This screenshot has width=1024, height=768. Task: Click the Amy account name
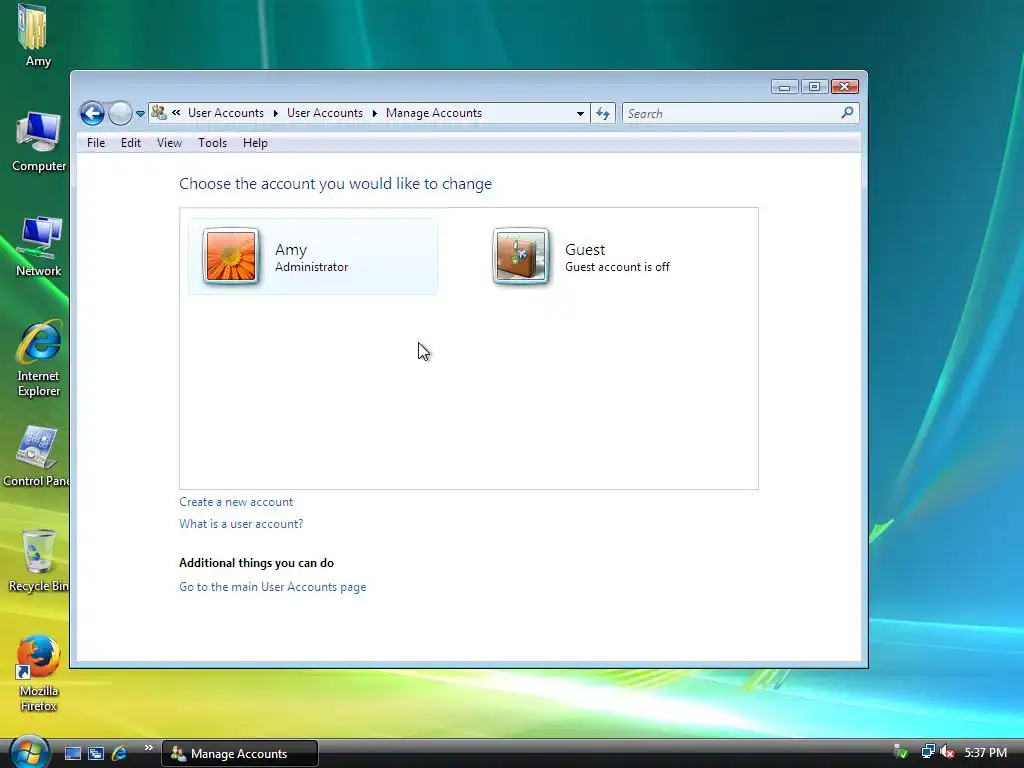(x=291, y=249)
